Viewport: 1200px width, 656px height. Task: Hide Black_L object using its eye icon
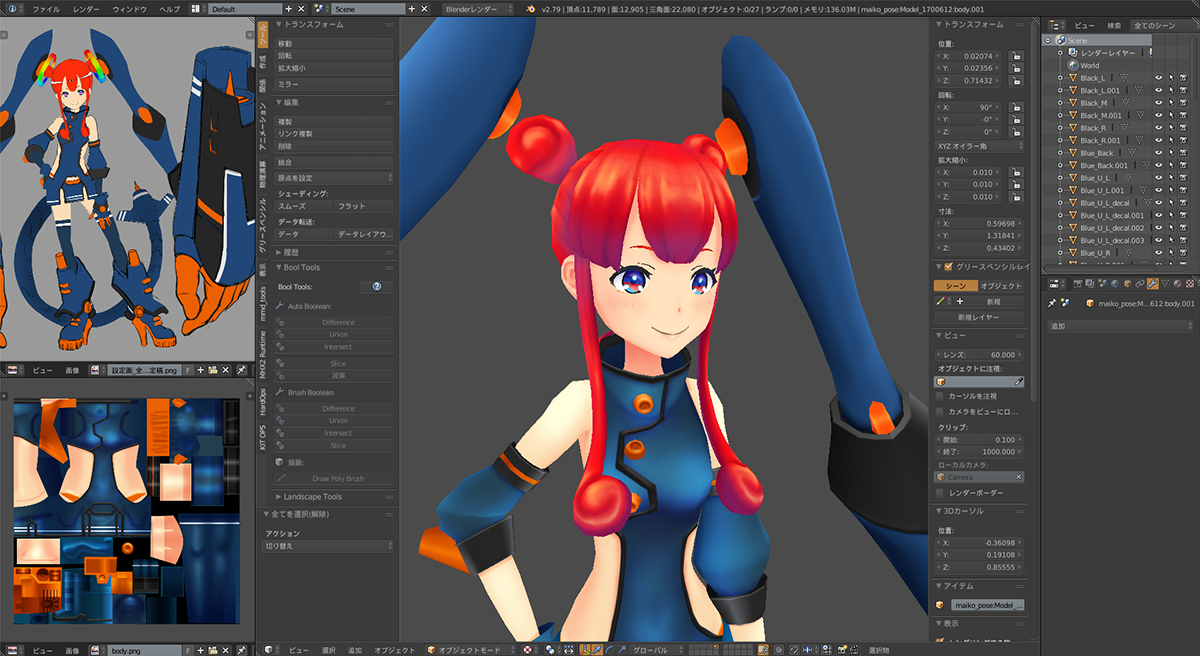[1159, 78]
